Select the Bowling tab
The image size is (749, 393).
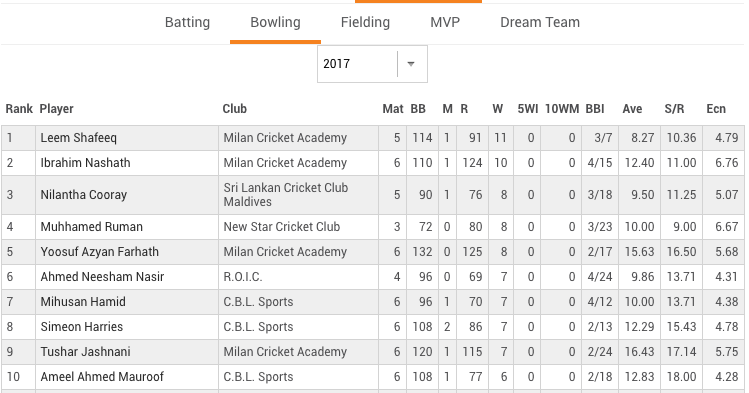pyautogui.click(x=275, y=22)
